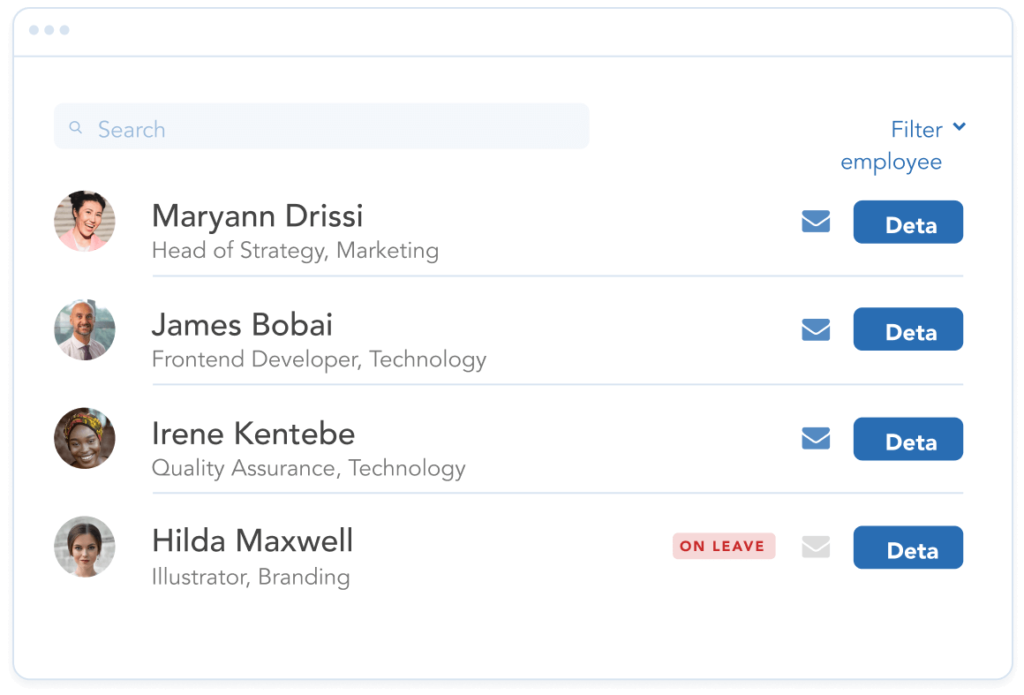Click the email icon for Maryann Drissi
The height and width of the screenshot is (695, 1024).
point(816,221)
